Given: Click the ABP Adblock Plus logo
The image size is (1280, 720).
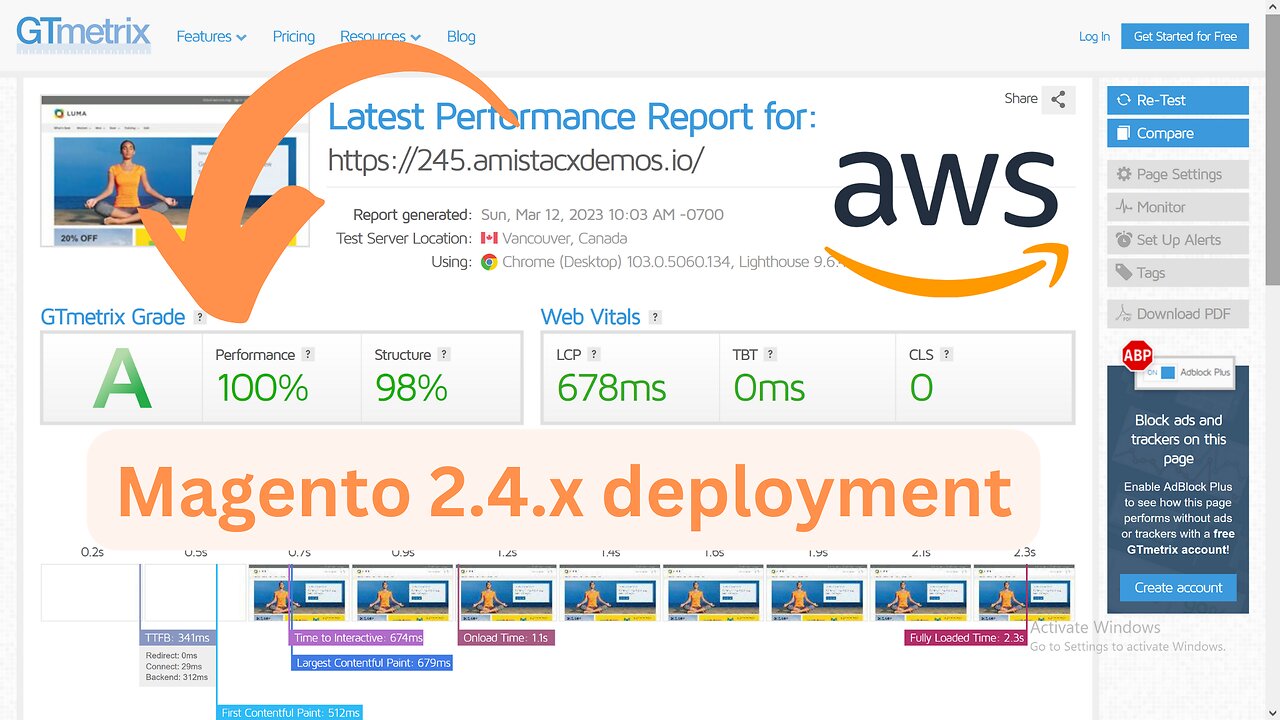Looking at the screenshot, I should click(1137, 355).
